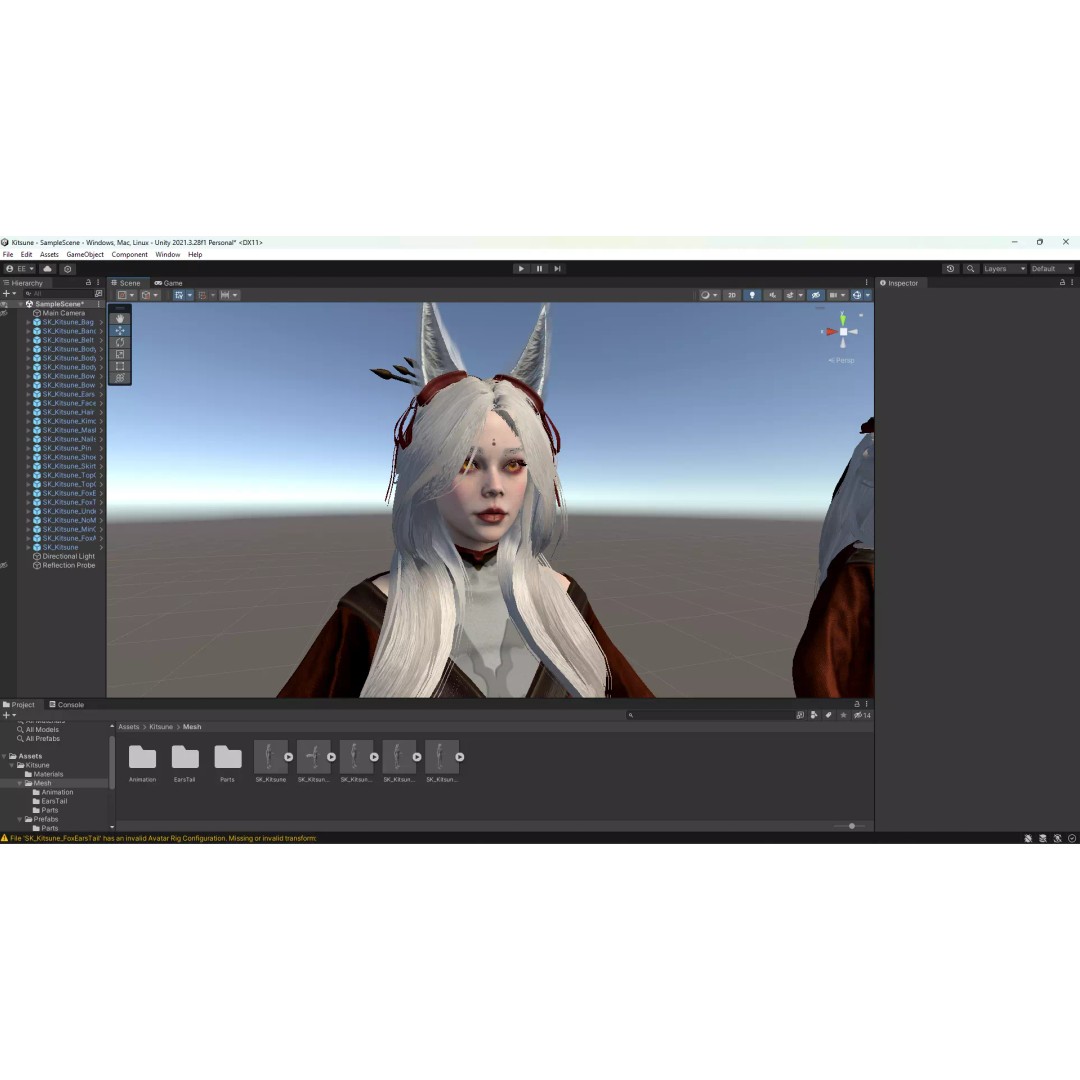Open Scene view three-dot options menu

866,282
